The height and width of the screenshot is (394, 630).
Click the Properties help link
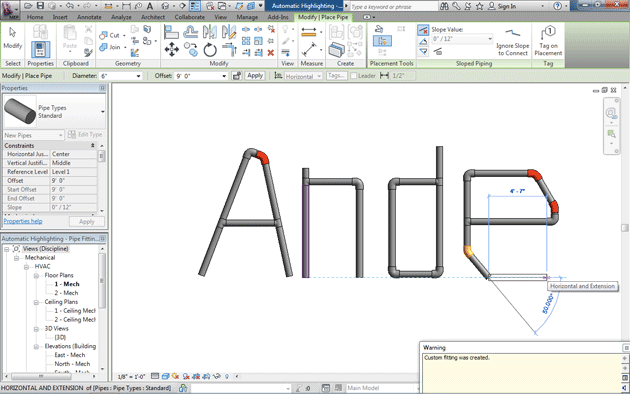(23, 221)
